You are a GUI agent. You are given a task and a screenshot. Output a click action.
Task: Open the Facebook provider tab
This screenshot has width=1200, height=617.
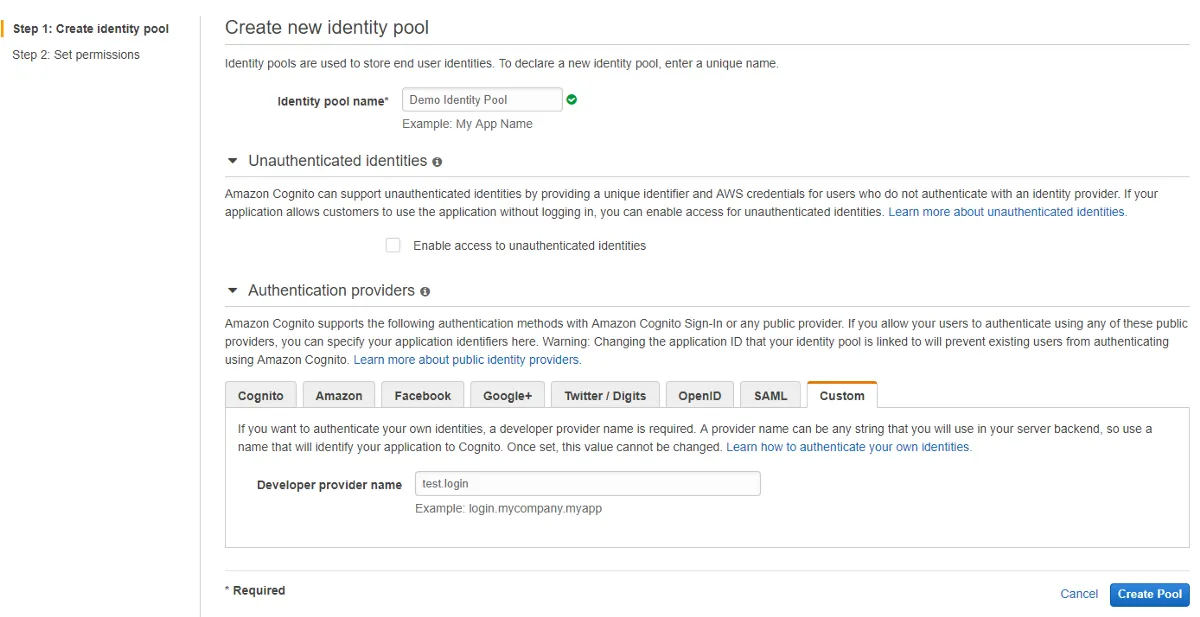point(421,395)
